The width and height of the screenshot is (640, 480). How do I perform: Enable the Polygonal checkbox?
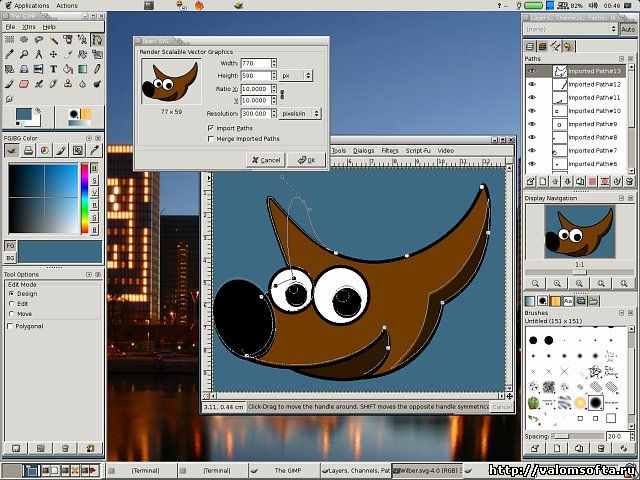[x=10, y=326]
